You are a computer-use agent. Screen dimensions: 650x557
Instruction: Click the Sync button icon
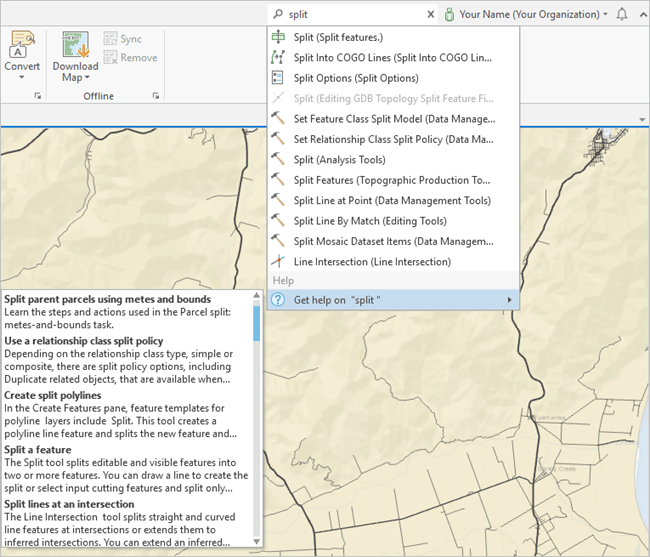pyautogui.click(x=110, y=39)
